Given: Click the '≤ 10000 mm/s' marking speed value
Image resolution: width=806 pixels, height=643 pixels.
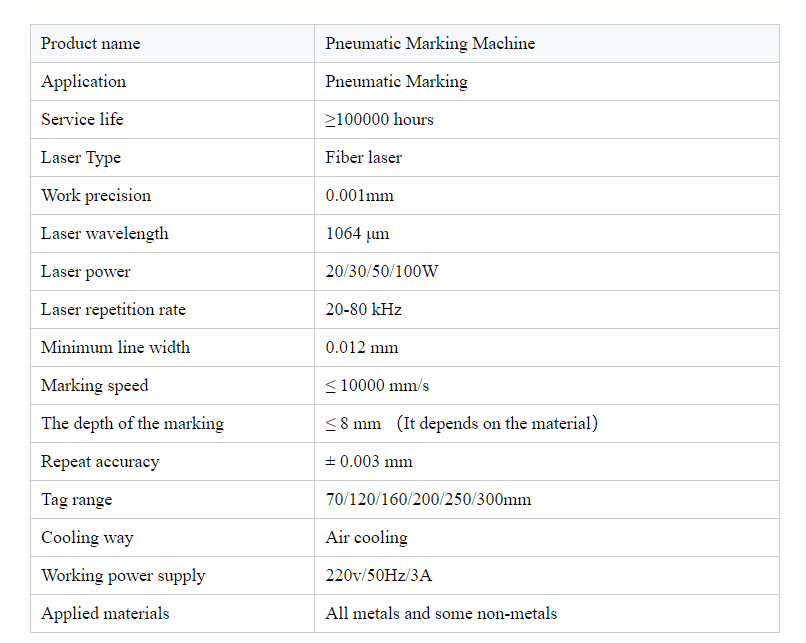Looking at the screenshot, I should pyautogui.click(x=377, y=385).
